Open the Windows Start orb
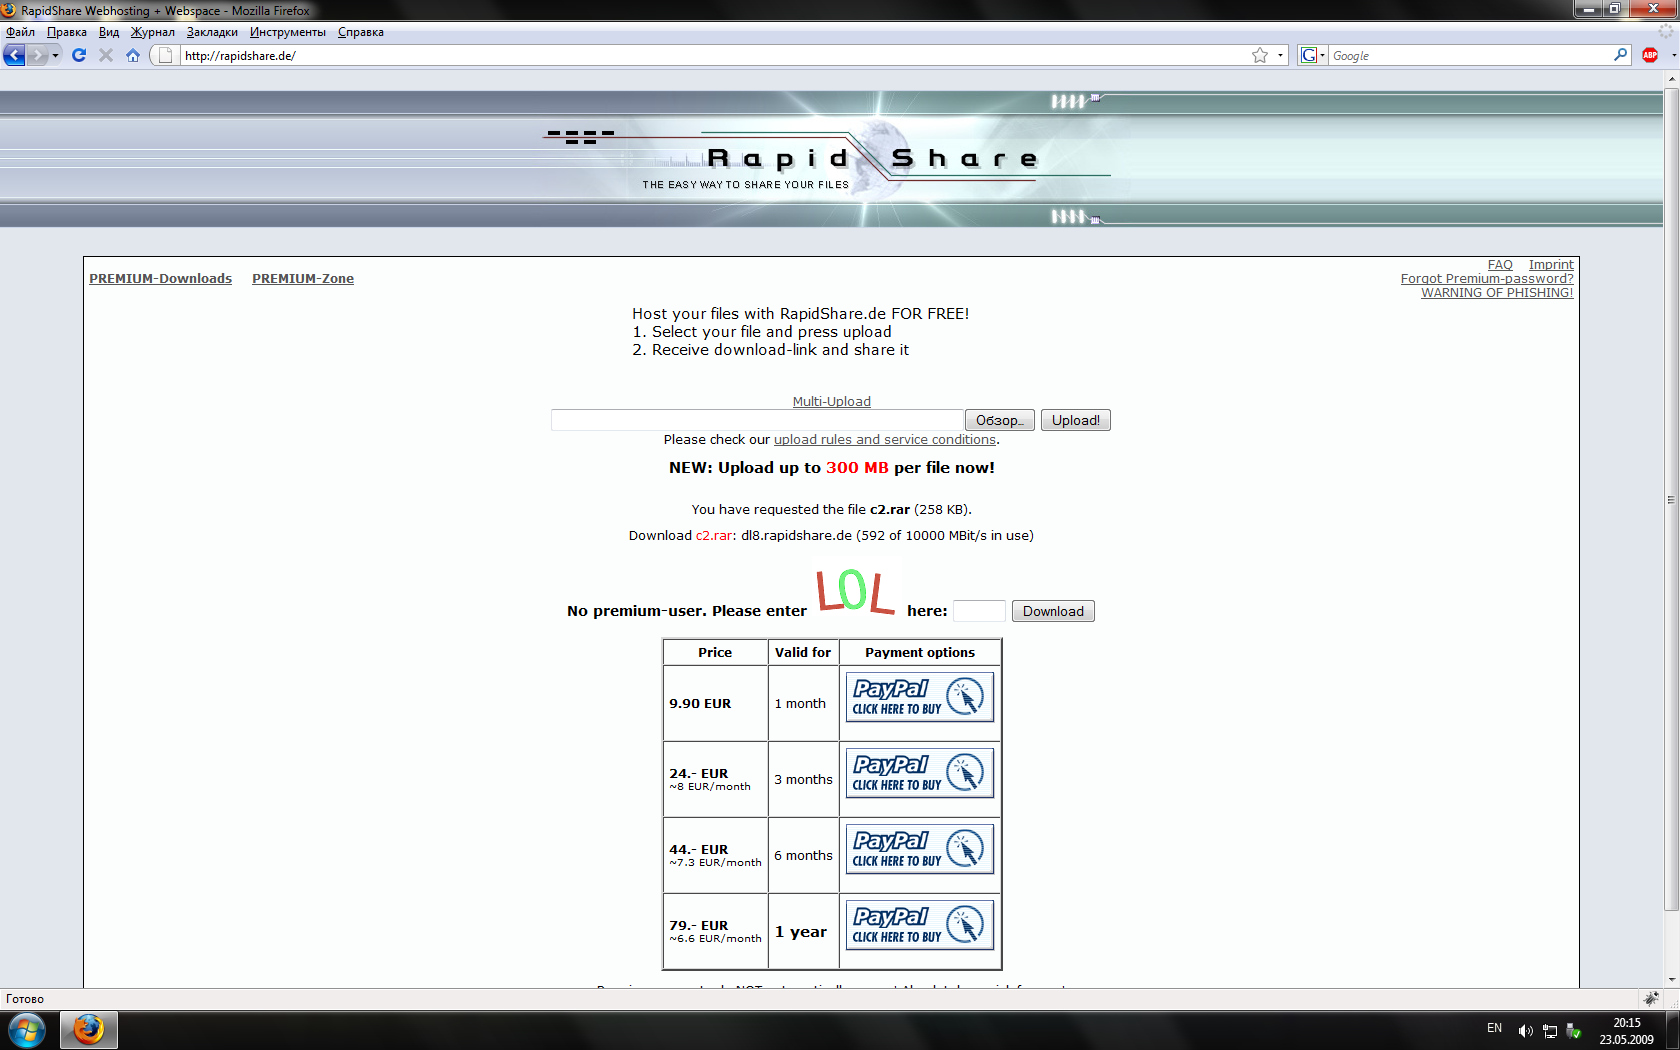Screen dimensions: 1680x1050 click(x=27, y=1029)
